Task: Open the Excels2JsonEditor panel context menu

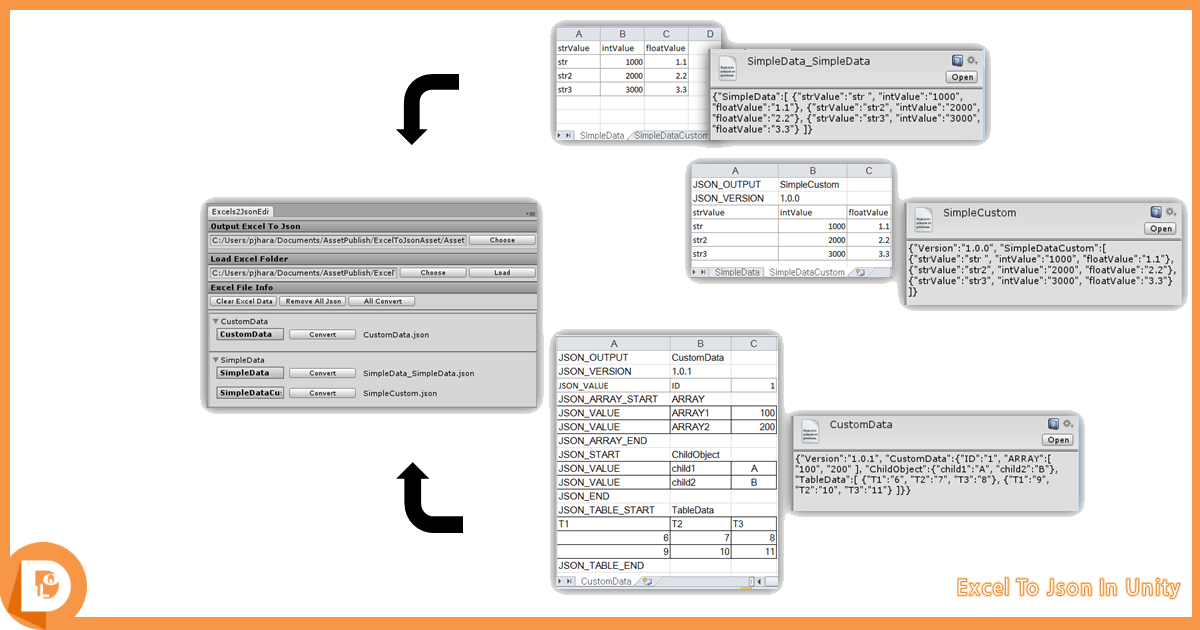Action: tap(531, 213)
